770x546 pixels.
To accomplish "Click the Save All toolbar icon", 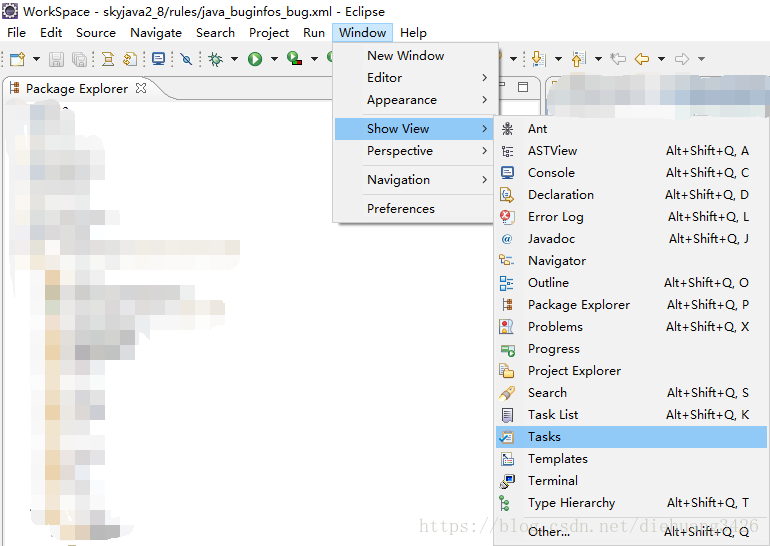I will pyautogui.click(x=79, y=59).
